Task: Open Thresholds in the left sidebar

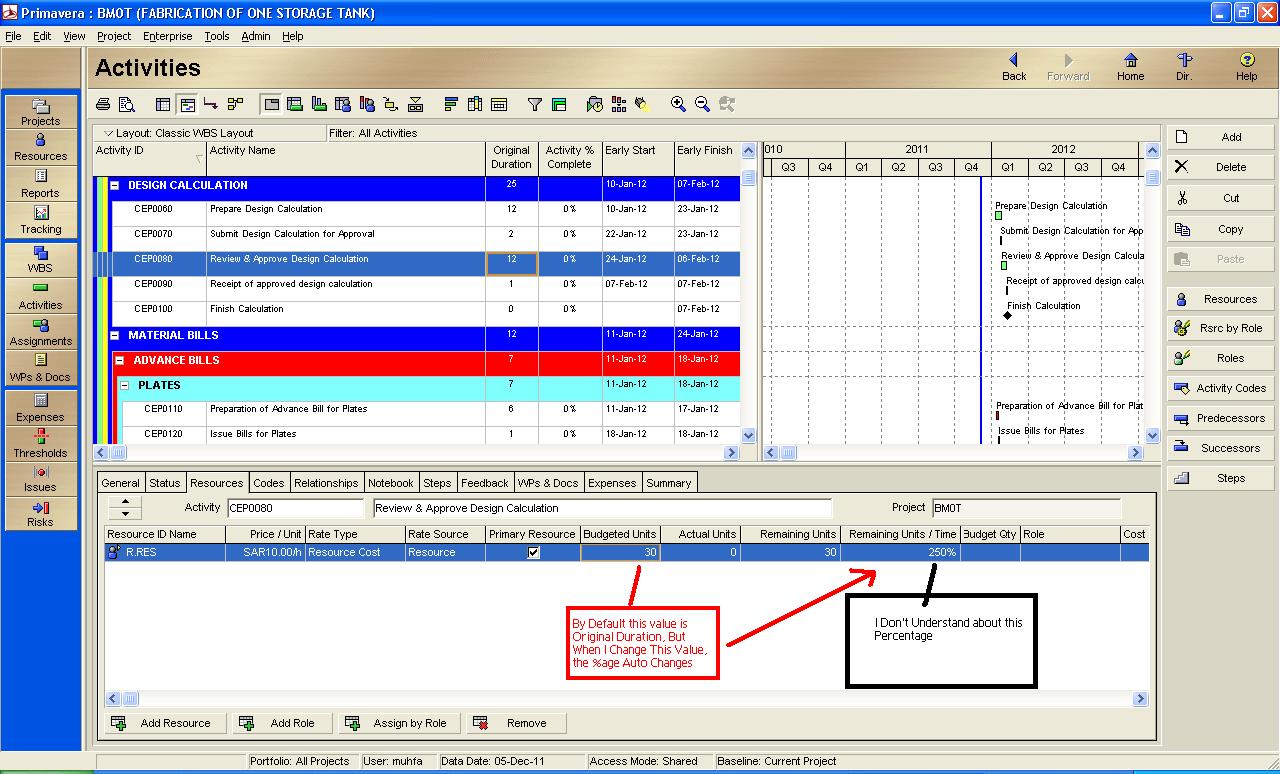Action: 41,444
